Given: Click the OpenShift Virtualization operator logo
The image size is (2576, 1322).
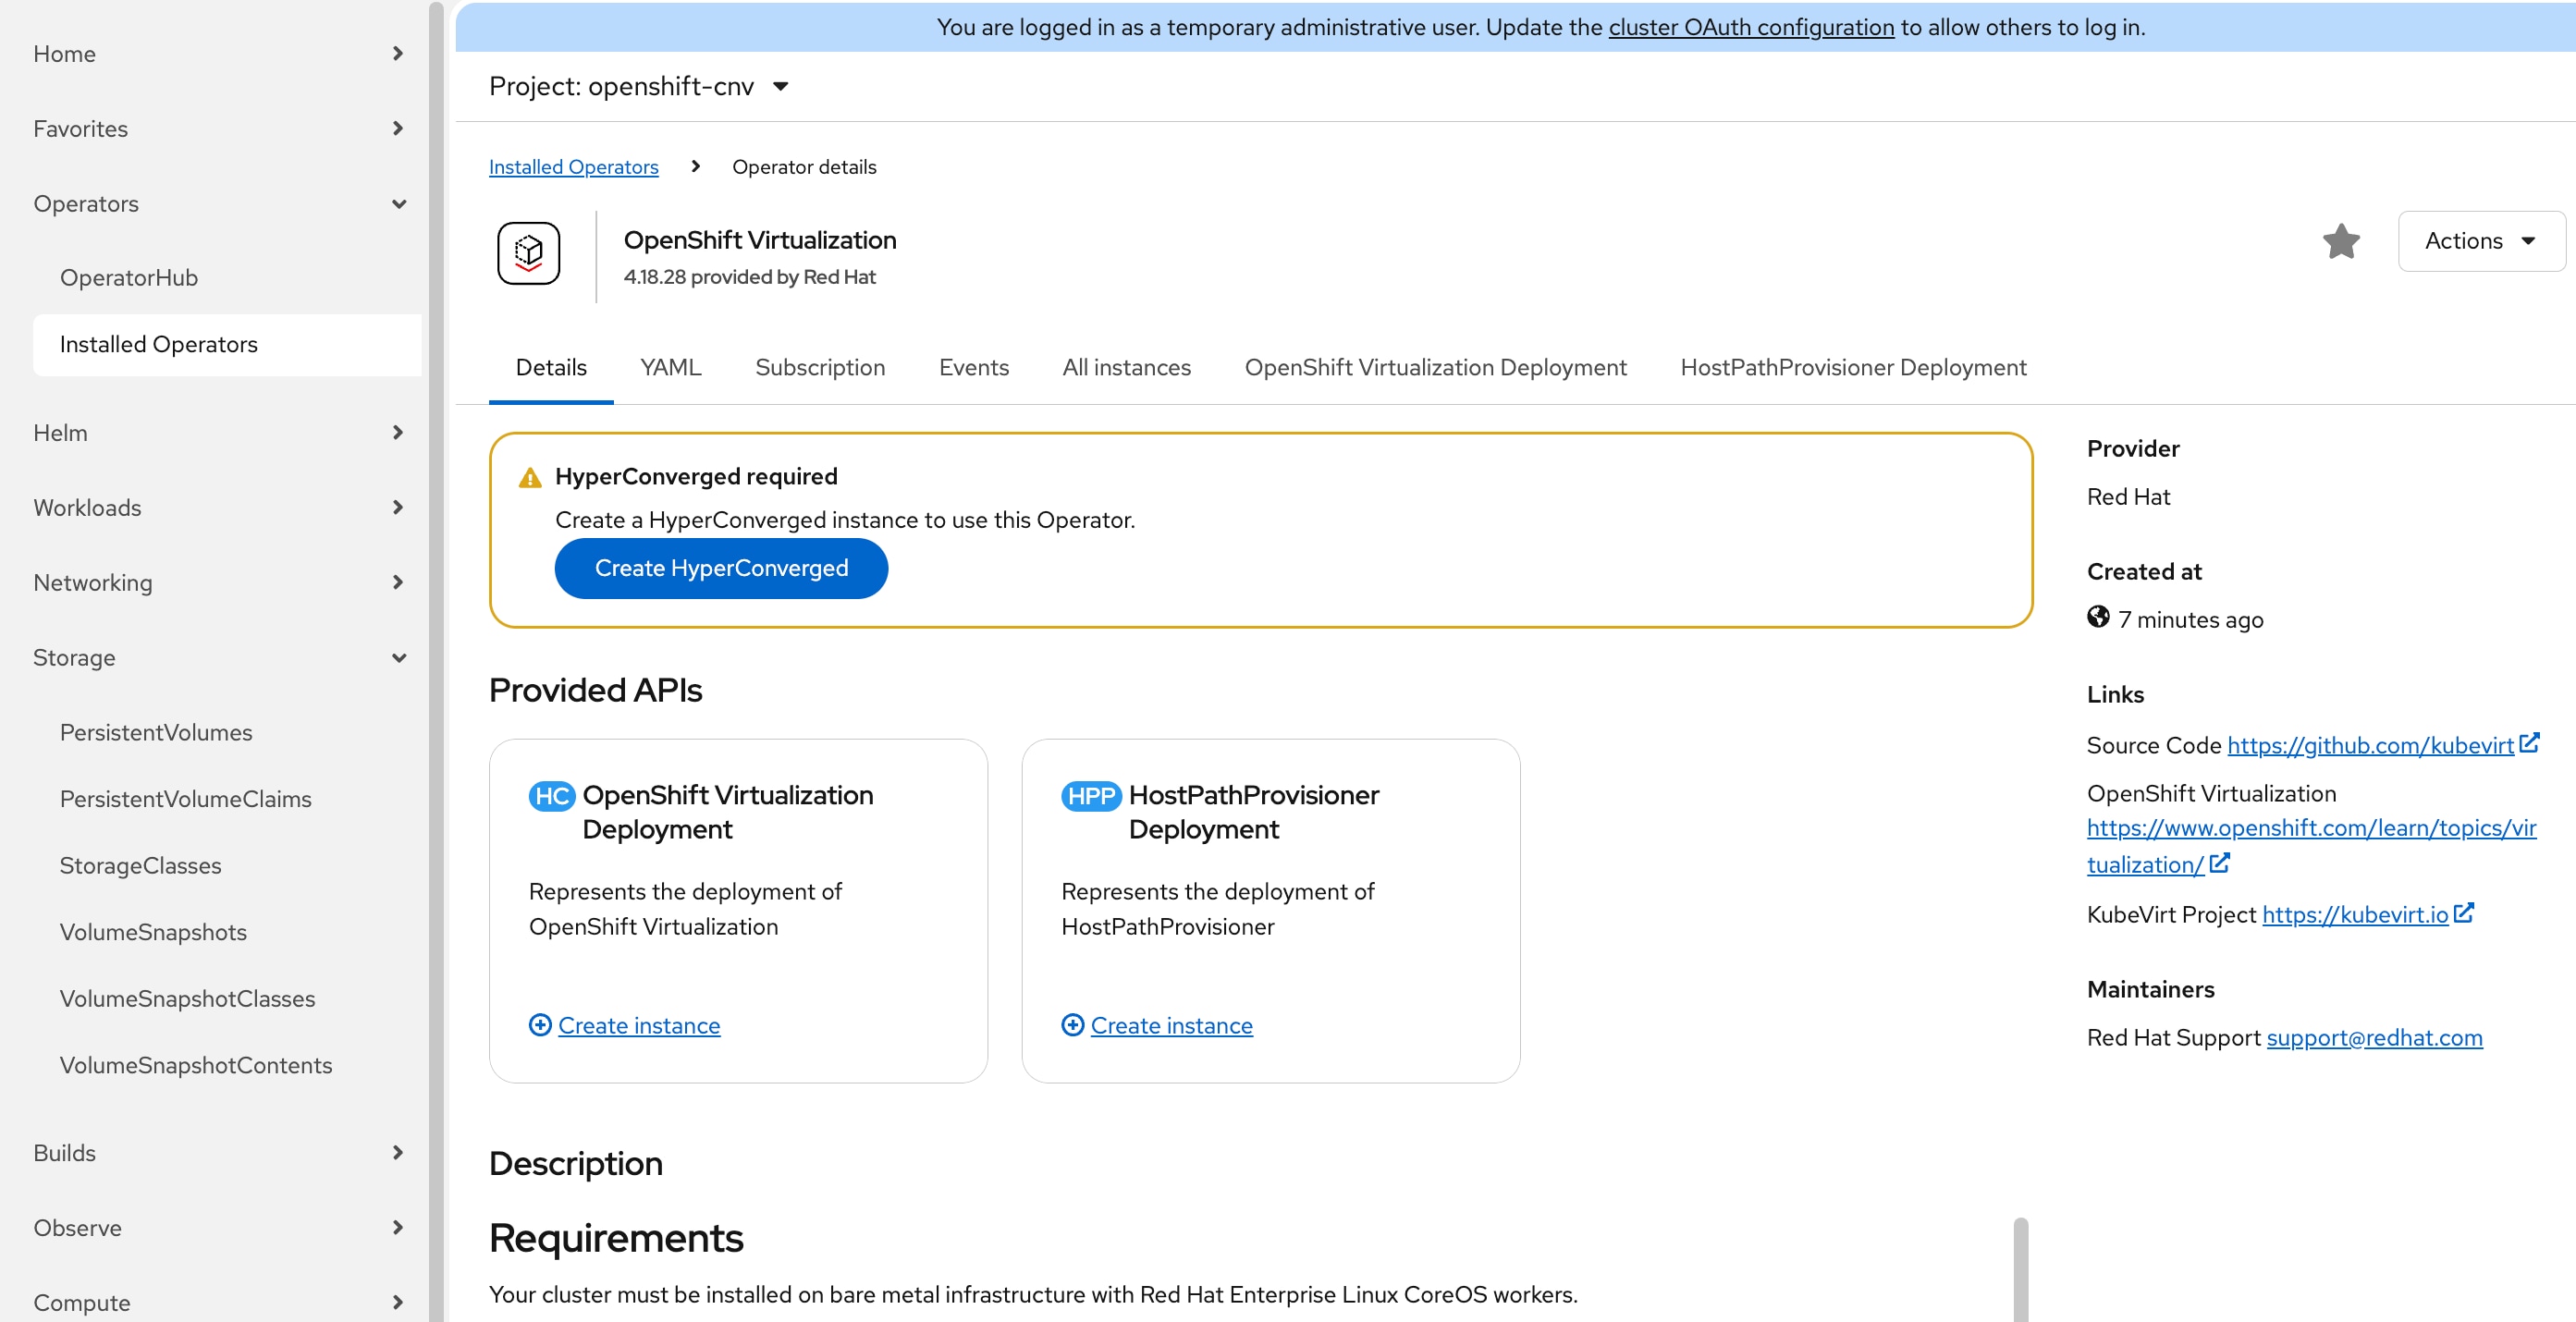Looking at the screenshot, I should tap(528, 253).
